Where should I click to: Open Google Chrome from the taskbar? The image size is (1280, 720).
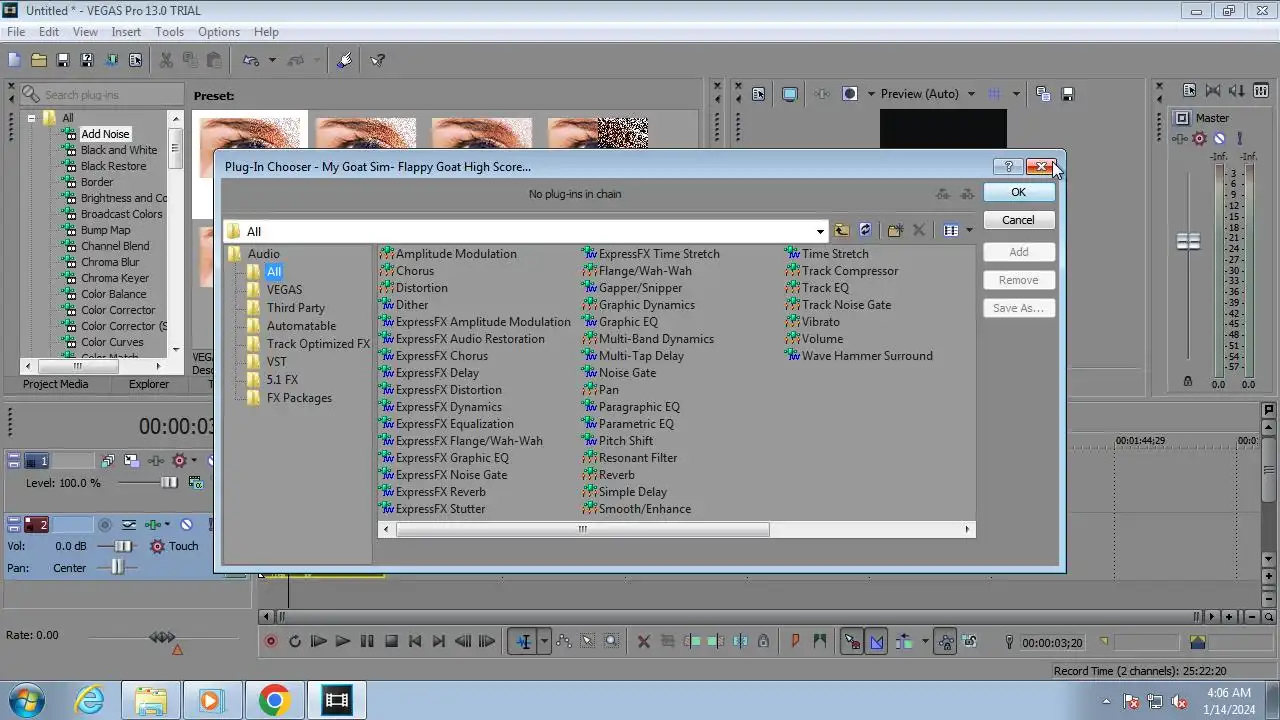[x=274, y=701]
